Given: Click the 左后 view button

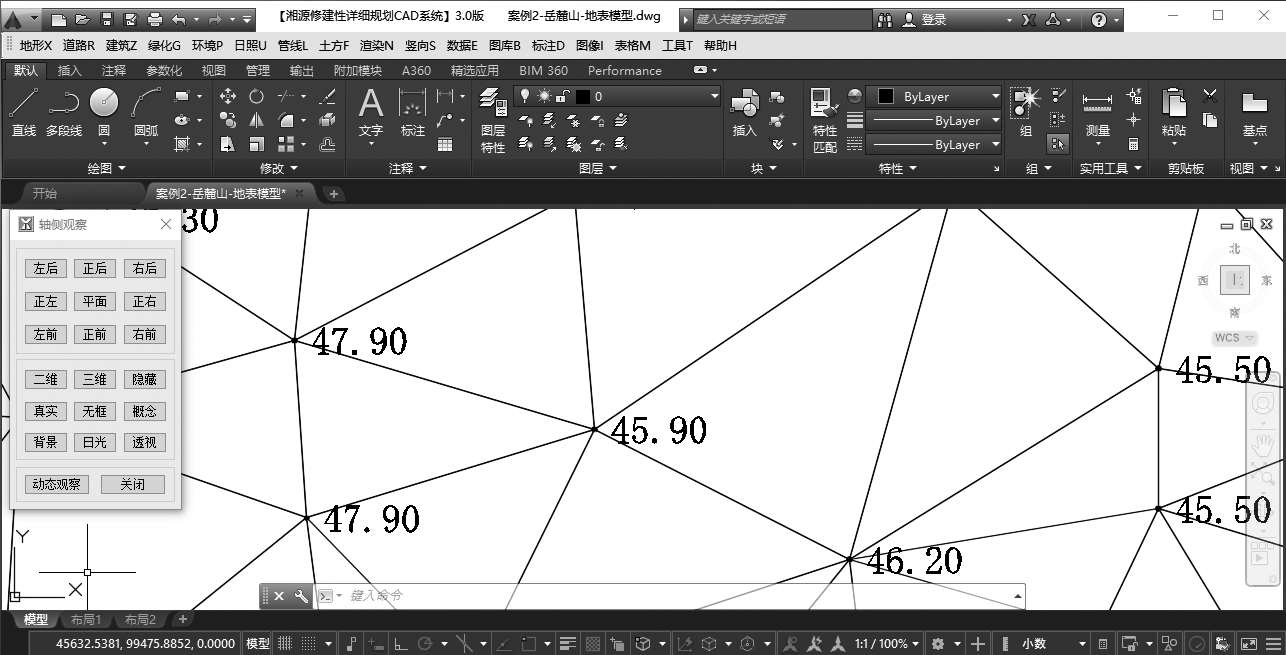Looking at the screenshot, I should coord(46,268).
